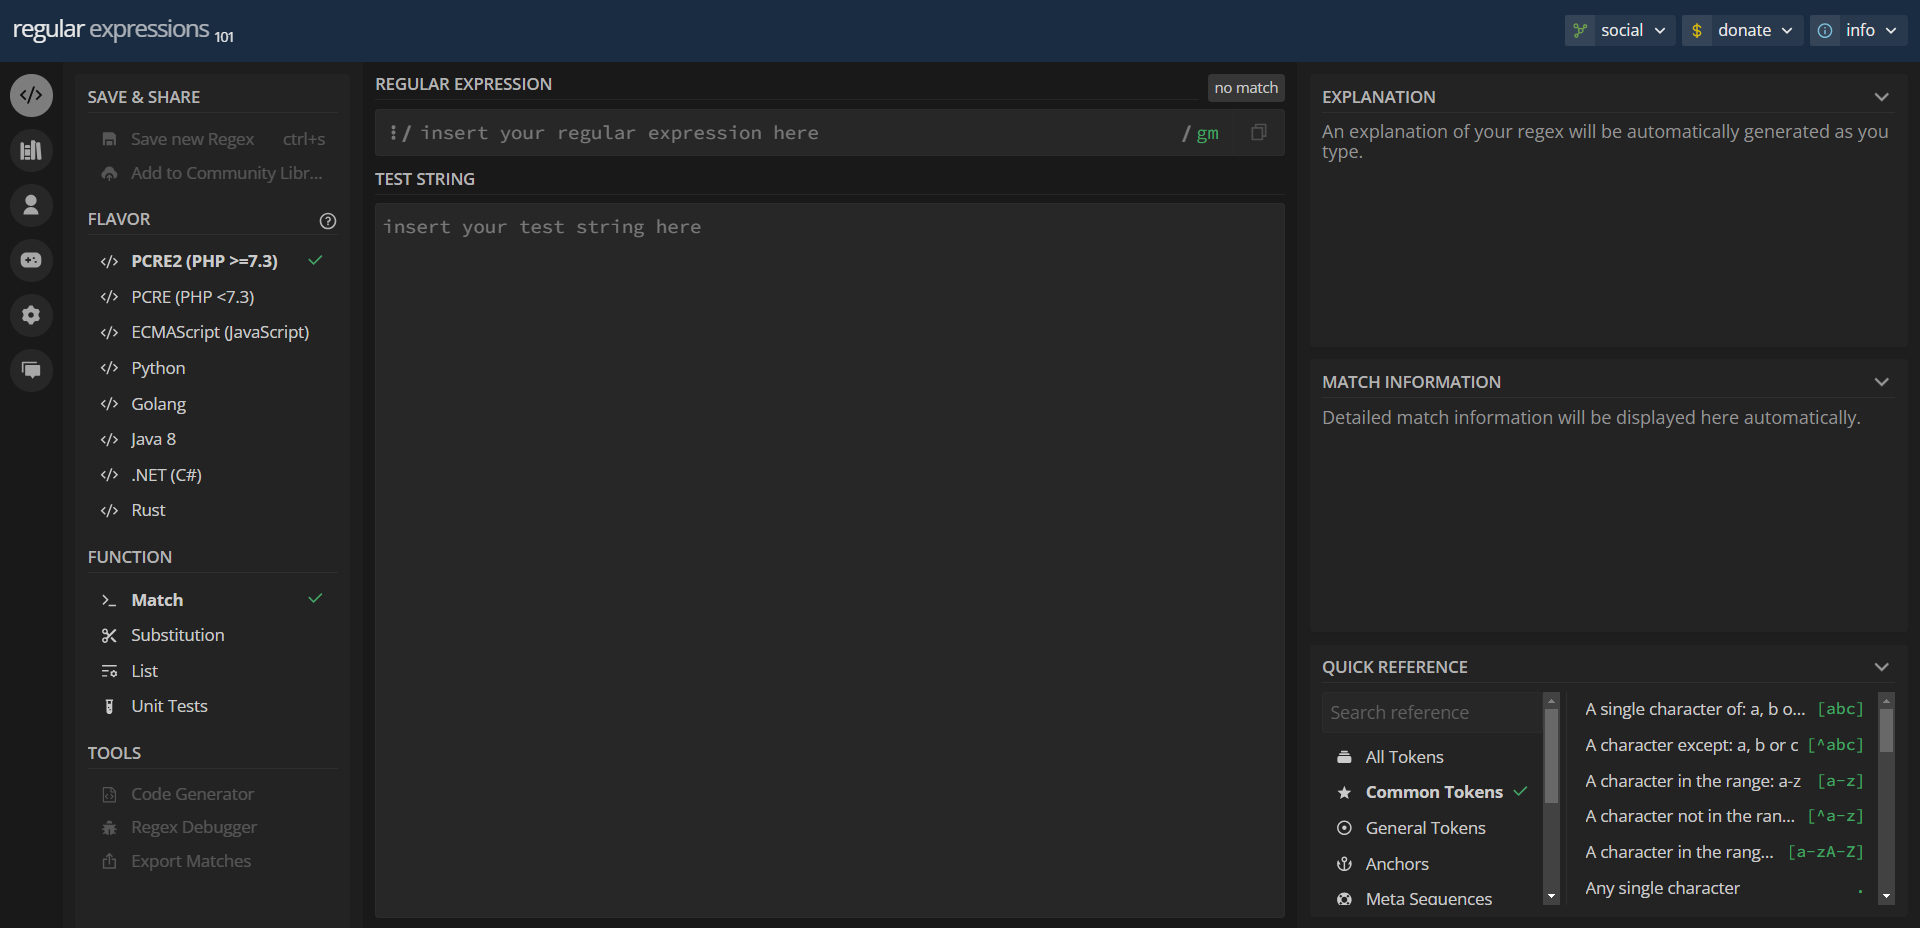Image resolution: width=1920 pixels, height=928 pixels.
Task: Open the donate dropdown menu
Action: click(1742, 30)
